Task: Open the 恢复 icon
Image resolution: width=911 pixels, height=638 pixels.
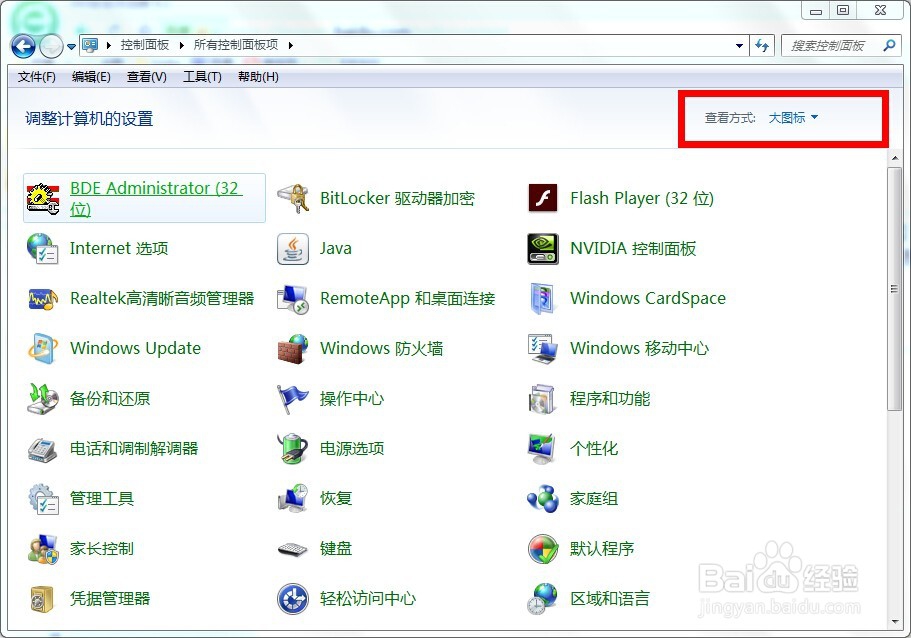Action: (x=293, y=499)
